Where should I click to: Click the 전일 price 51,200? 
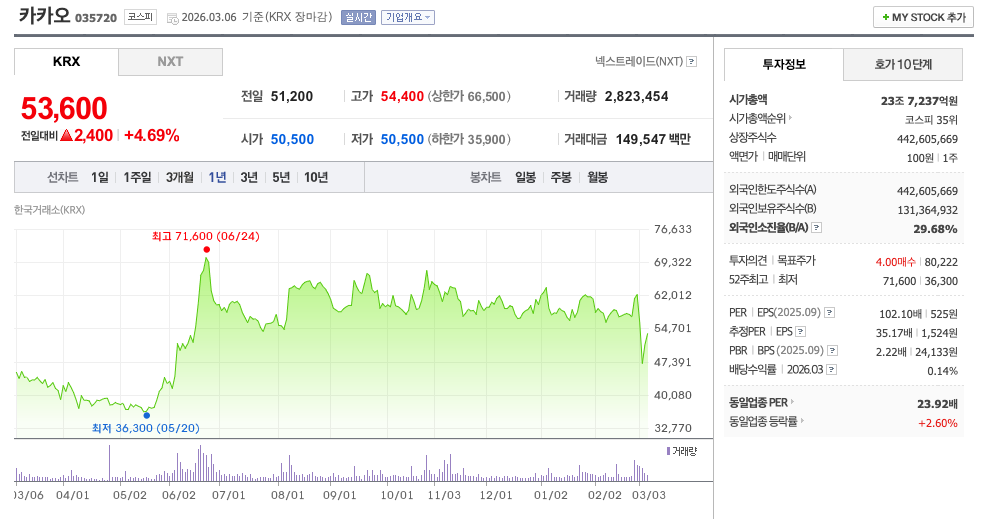(292, 96)
